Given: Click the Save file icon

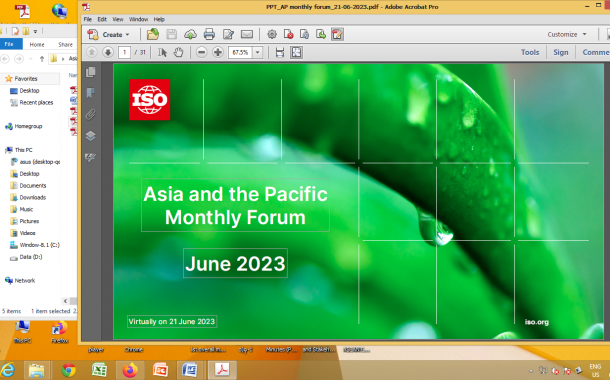Looking at the screenshot, I should 172,34.
